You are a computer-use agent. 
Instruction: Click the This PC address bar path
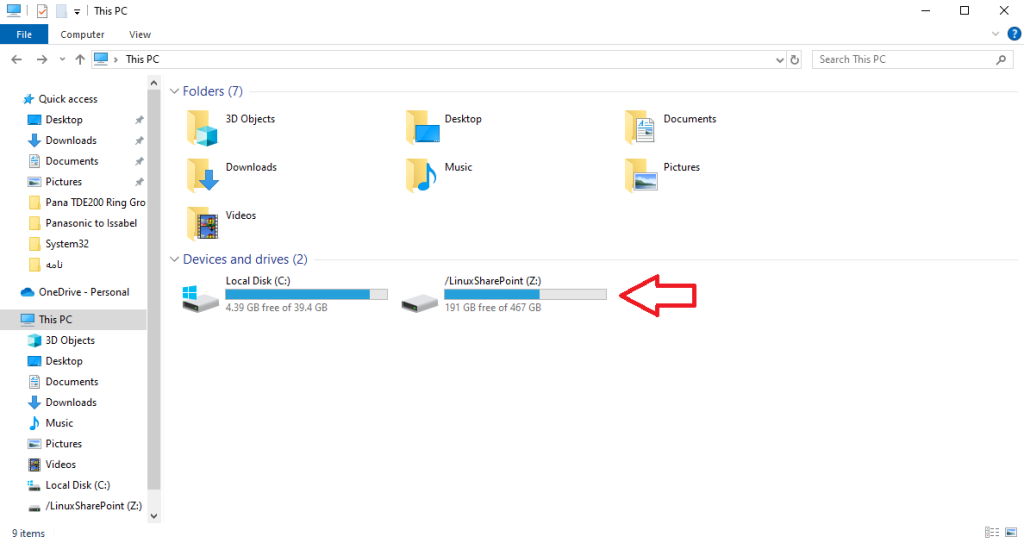tap(142, 59)
